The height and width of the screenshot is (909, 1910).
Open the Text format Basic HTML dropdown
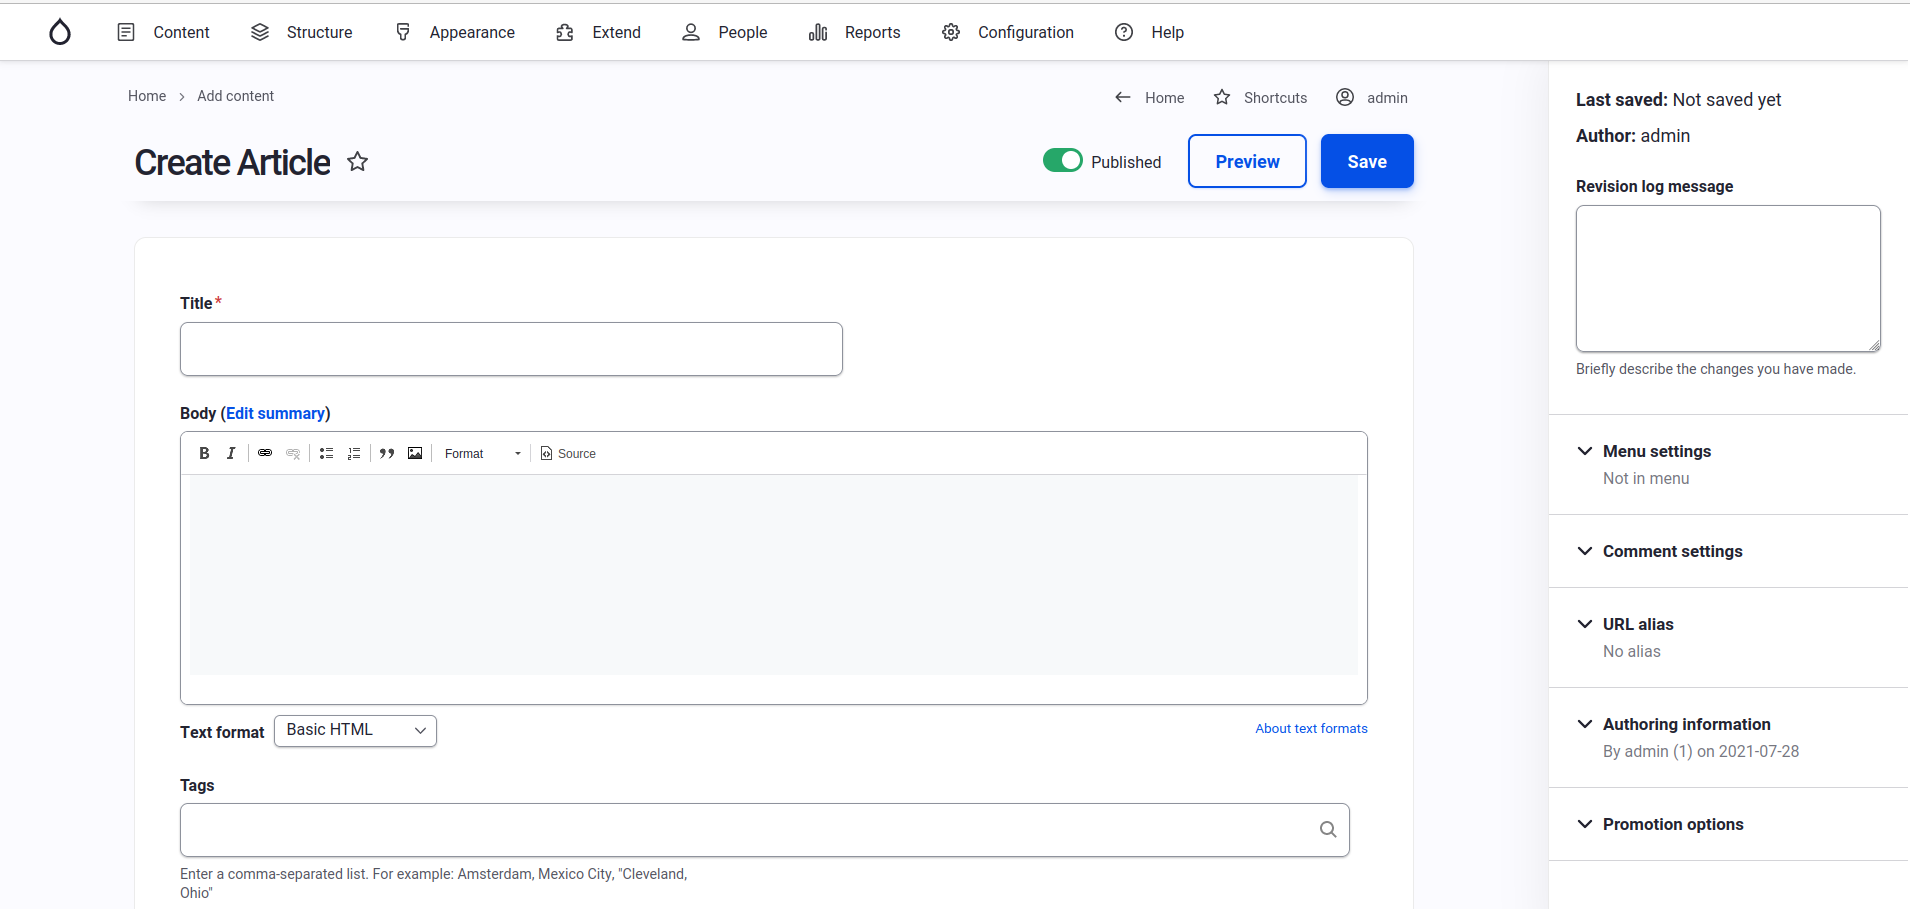coord(355,731)
